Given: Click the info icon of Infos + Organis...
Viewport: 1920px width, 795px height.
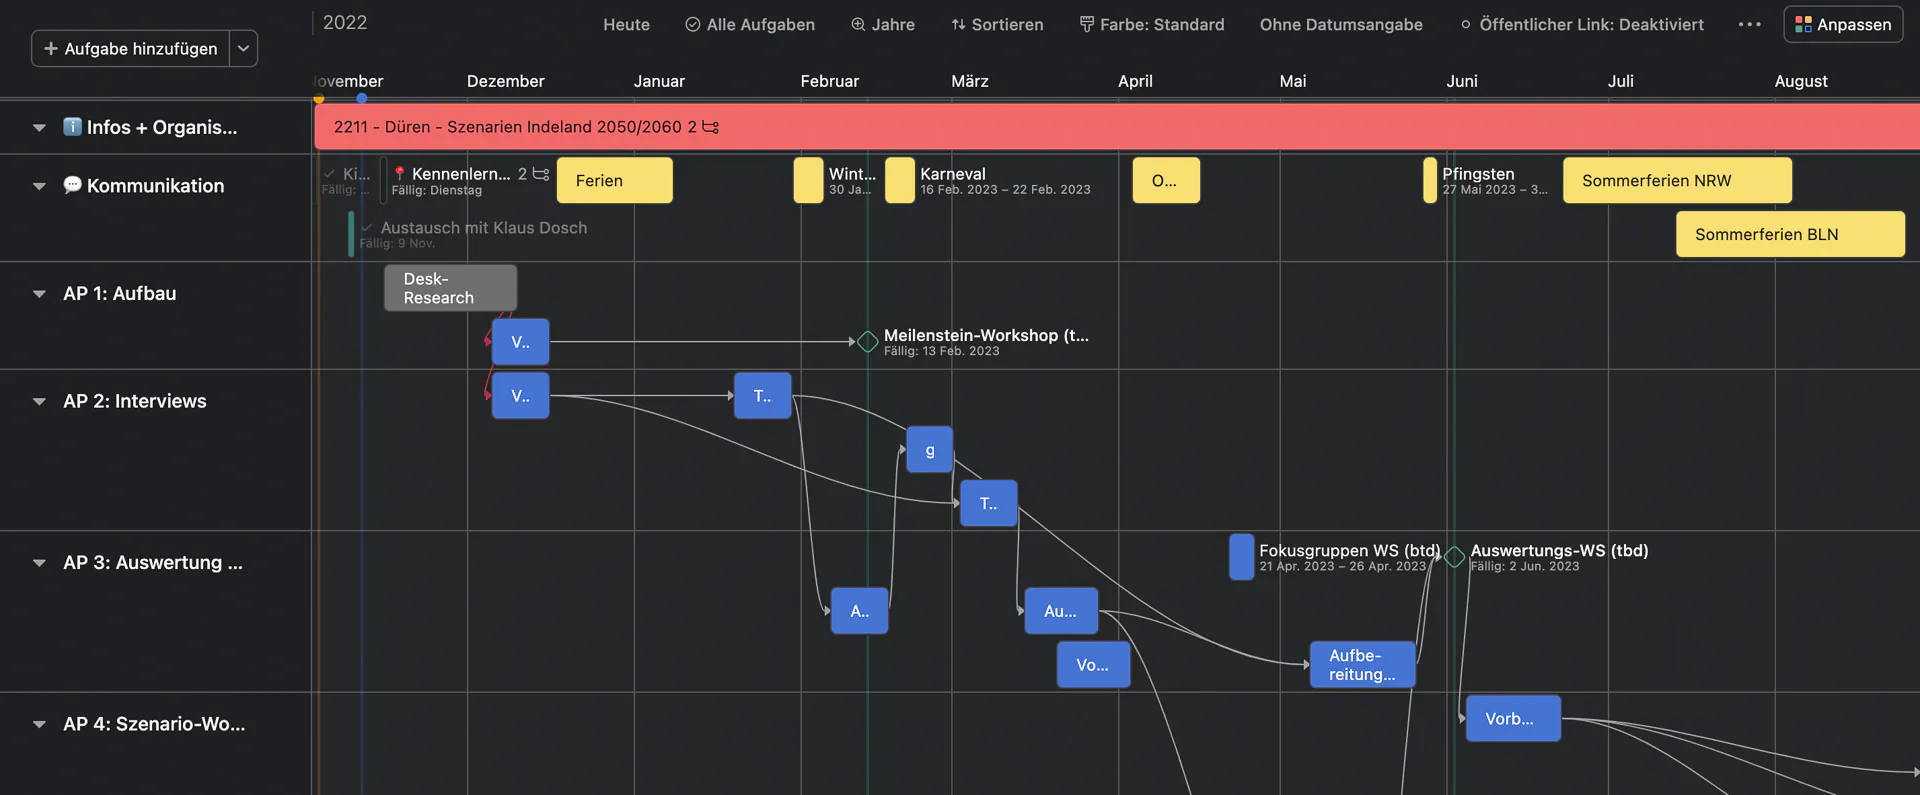Looking at the screenshot, I should [72, 126].
